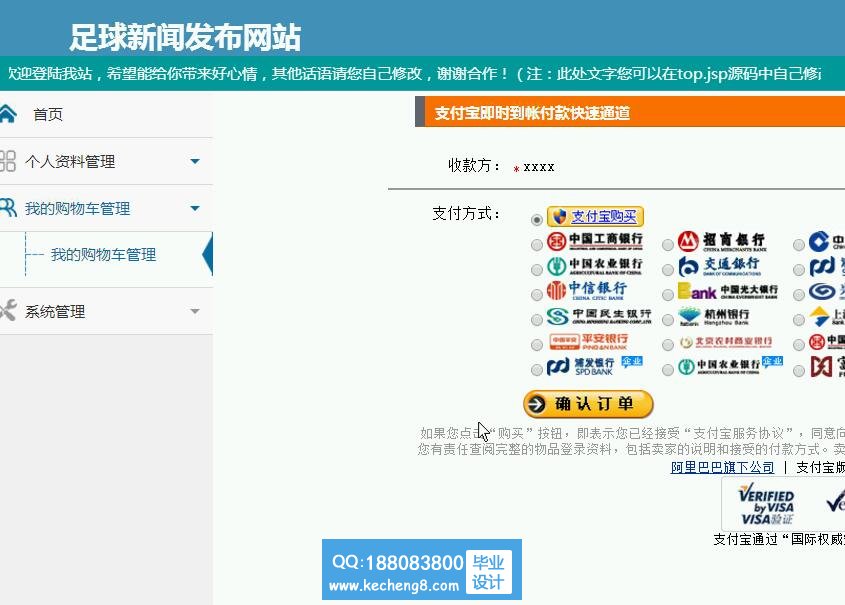Select the 中国农业银行 企业 radio button
The width and height of the screenshot is (845, 605).
pyautogui.click(x=668, y=370)
